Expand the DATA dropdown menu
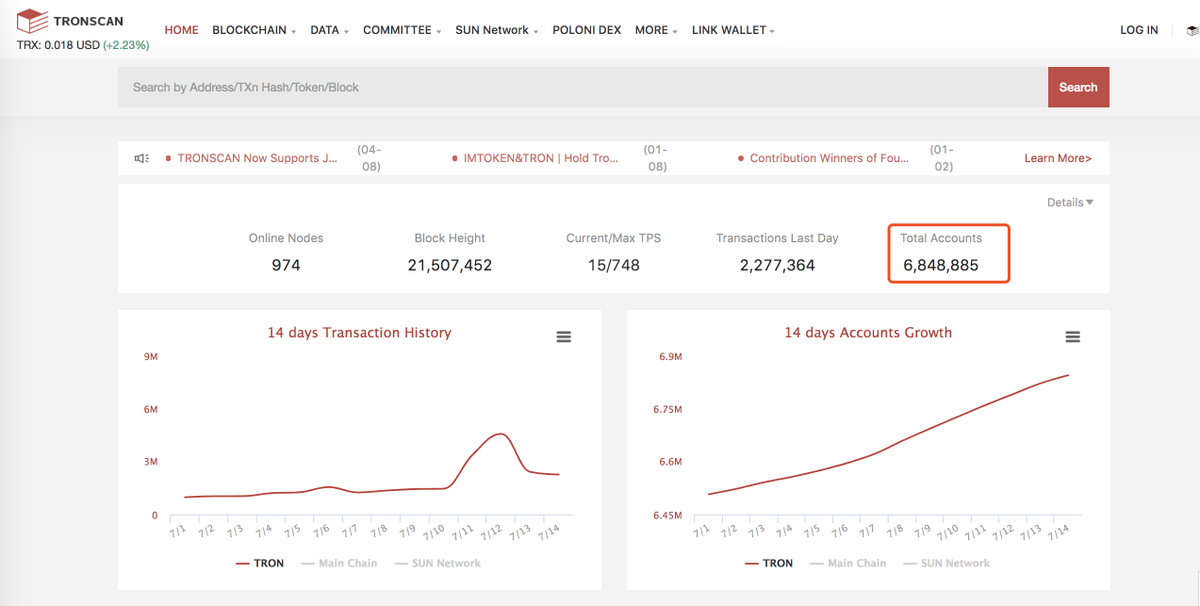The height and width of the screenshot is (606, 1200). click(329, 30)
